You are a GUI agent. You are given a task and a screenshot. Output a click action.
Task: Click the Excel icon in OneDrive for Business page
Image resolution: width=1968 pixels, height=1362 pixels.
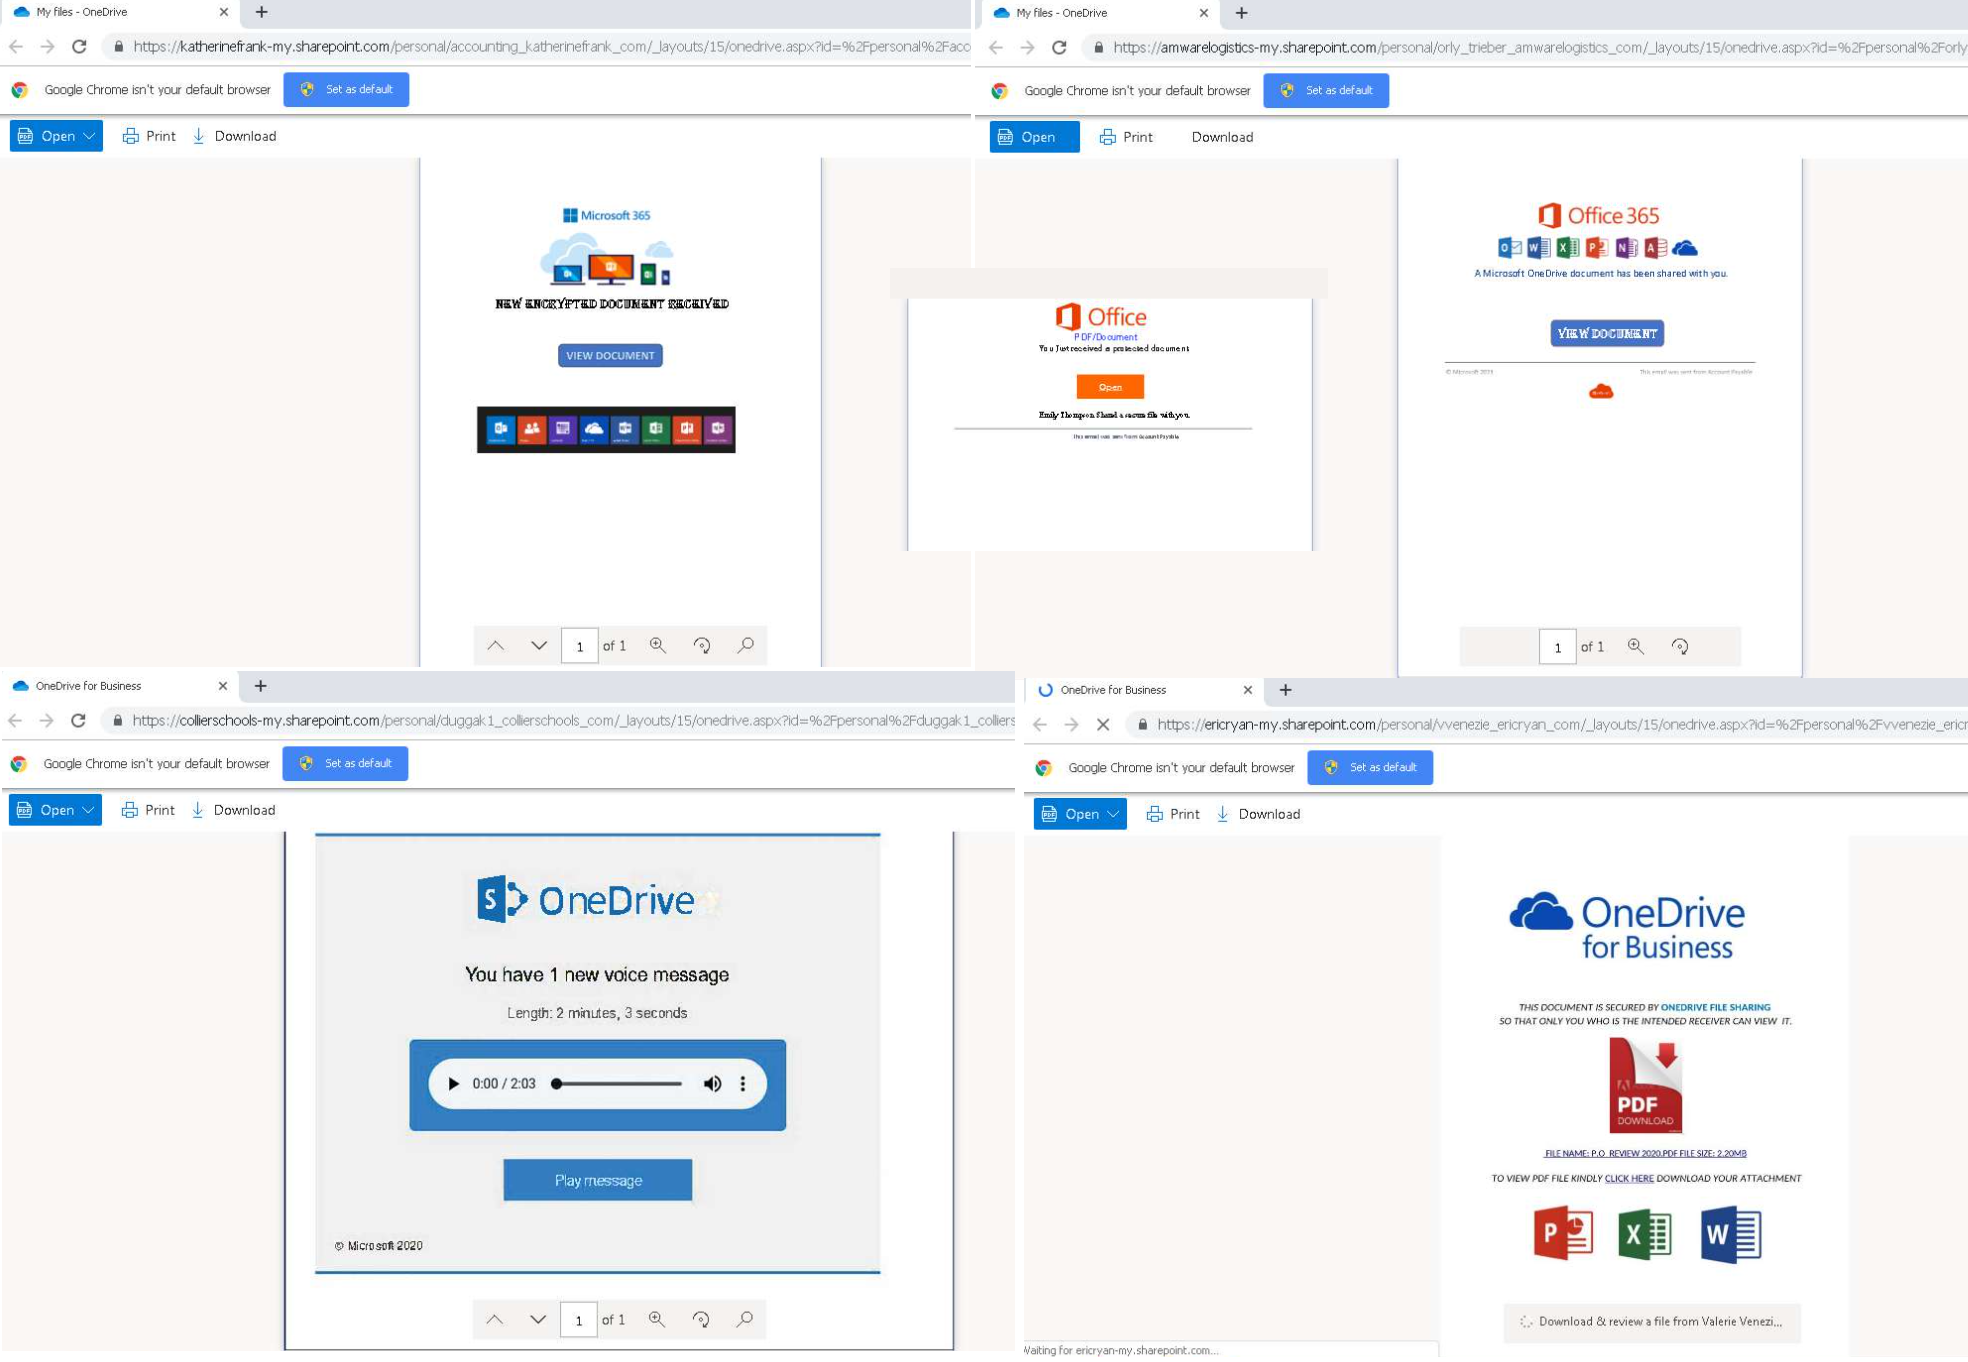(1645, 1234)
